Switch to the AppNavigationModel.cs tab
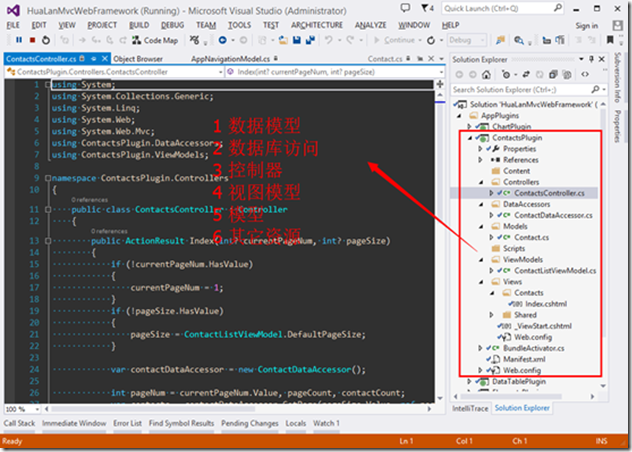Screen dimensions: 632x452 231,59
